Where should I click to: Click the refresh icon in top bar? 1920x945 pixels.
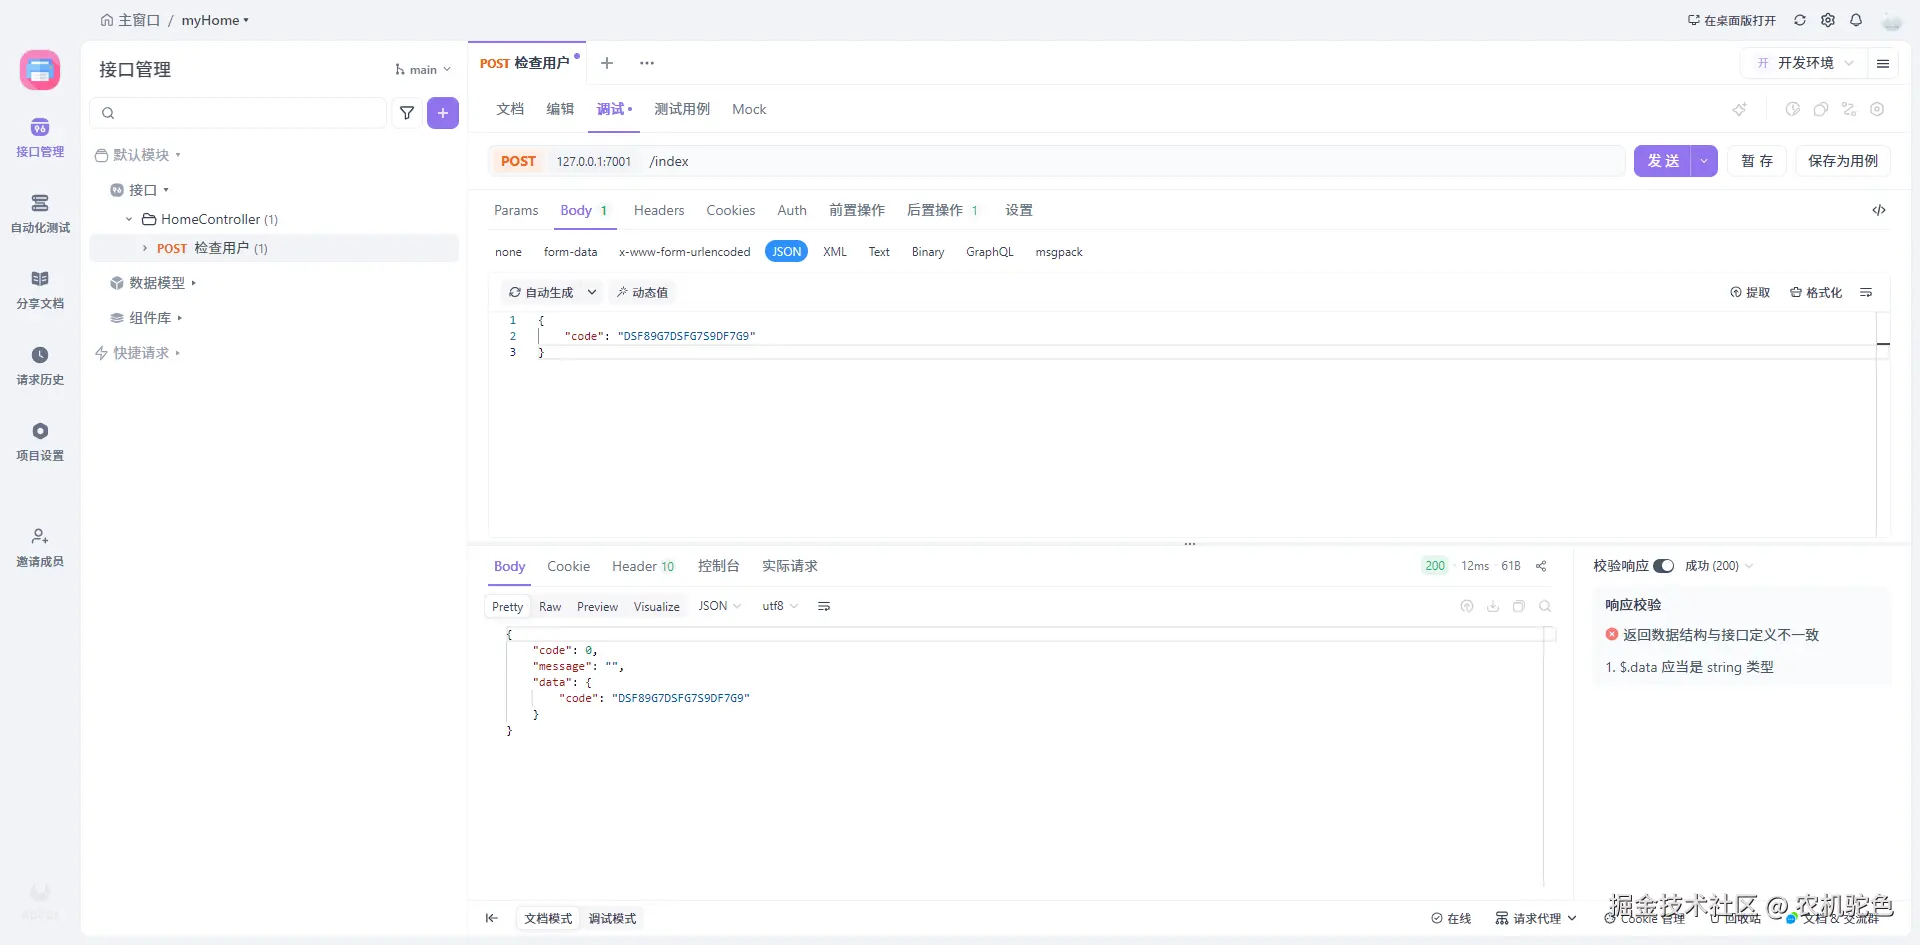tap(1800, 20)
